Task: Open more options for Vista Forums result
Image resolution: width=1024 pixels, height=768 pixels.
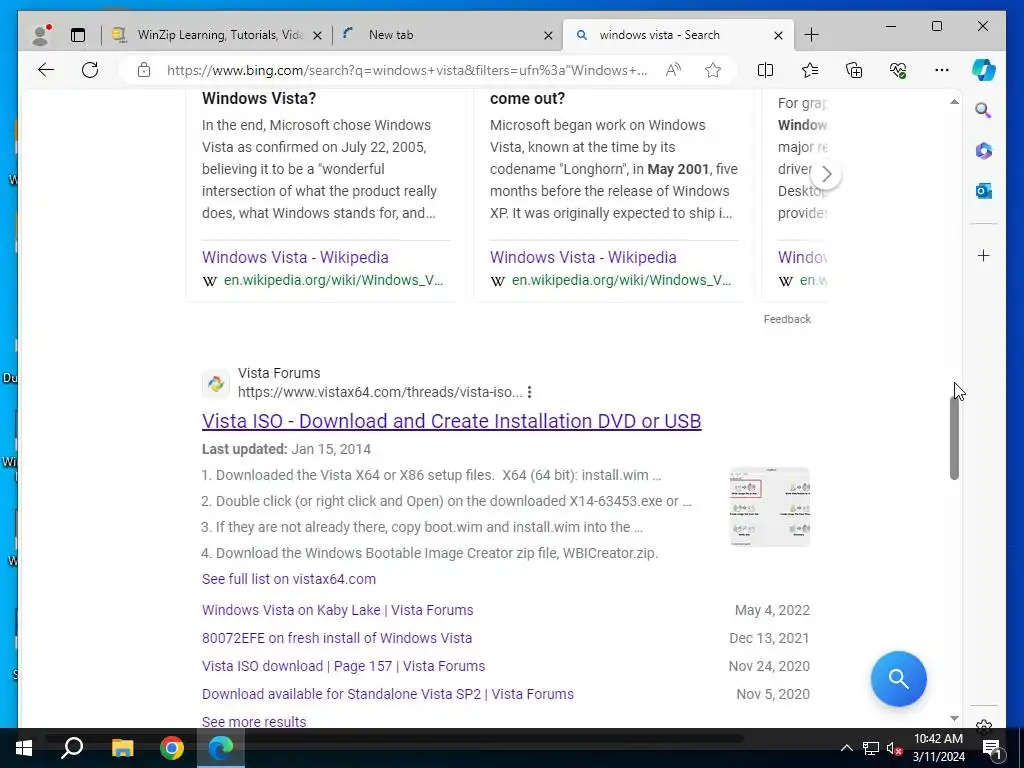Action: 530,392
